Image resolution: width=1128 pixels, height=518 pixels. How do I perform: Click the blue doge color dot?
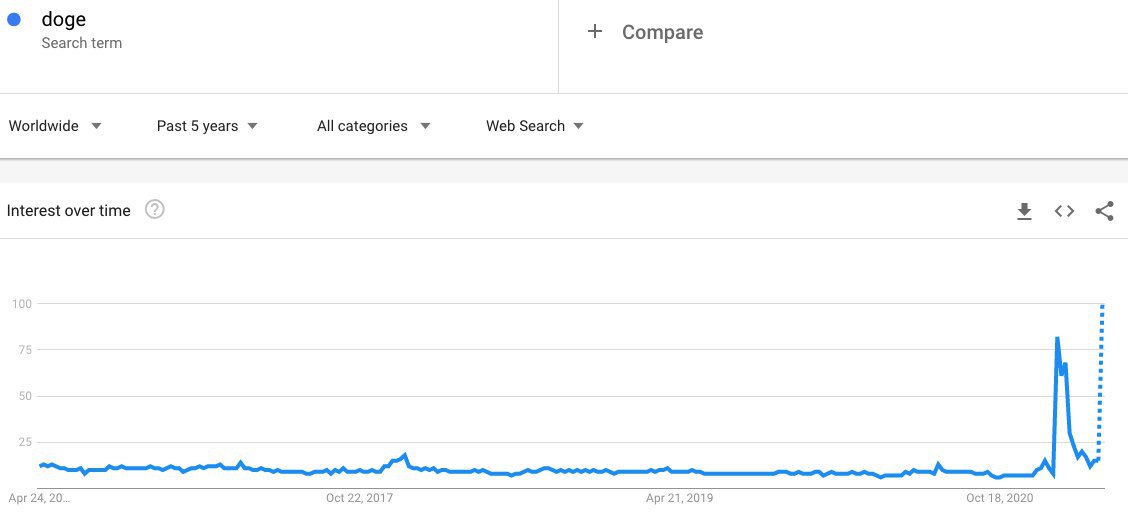click(x=14, y=19)
